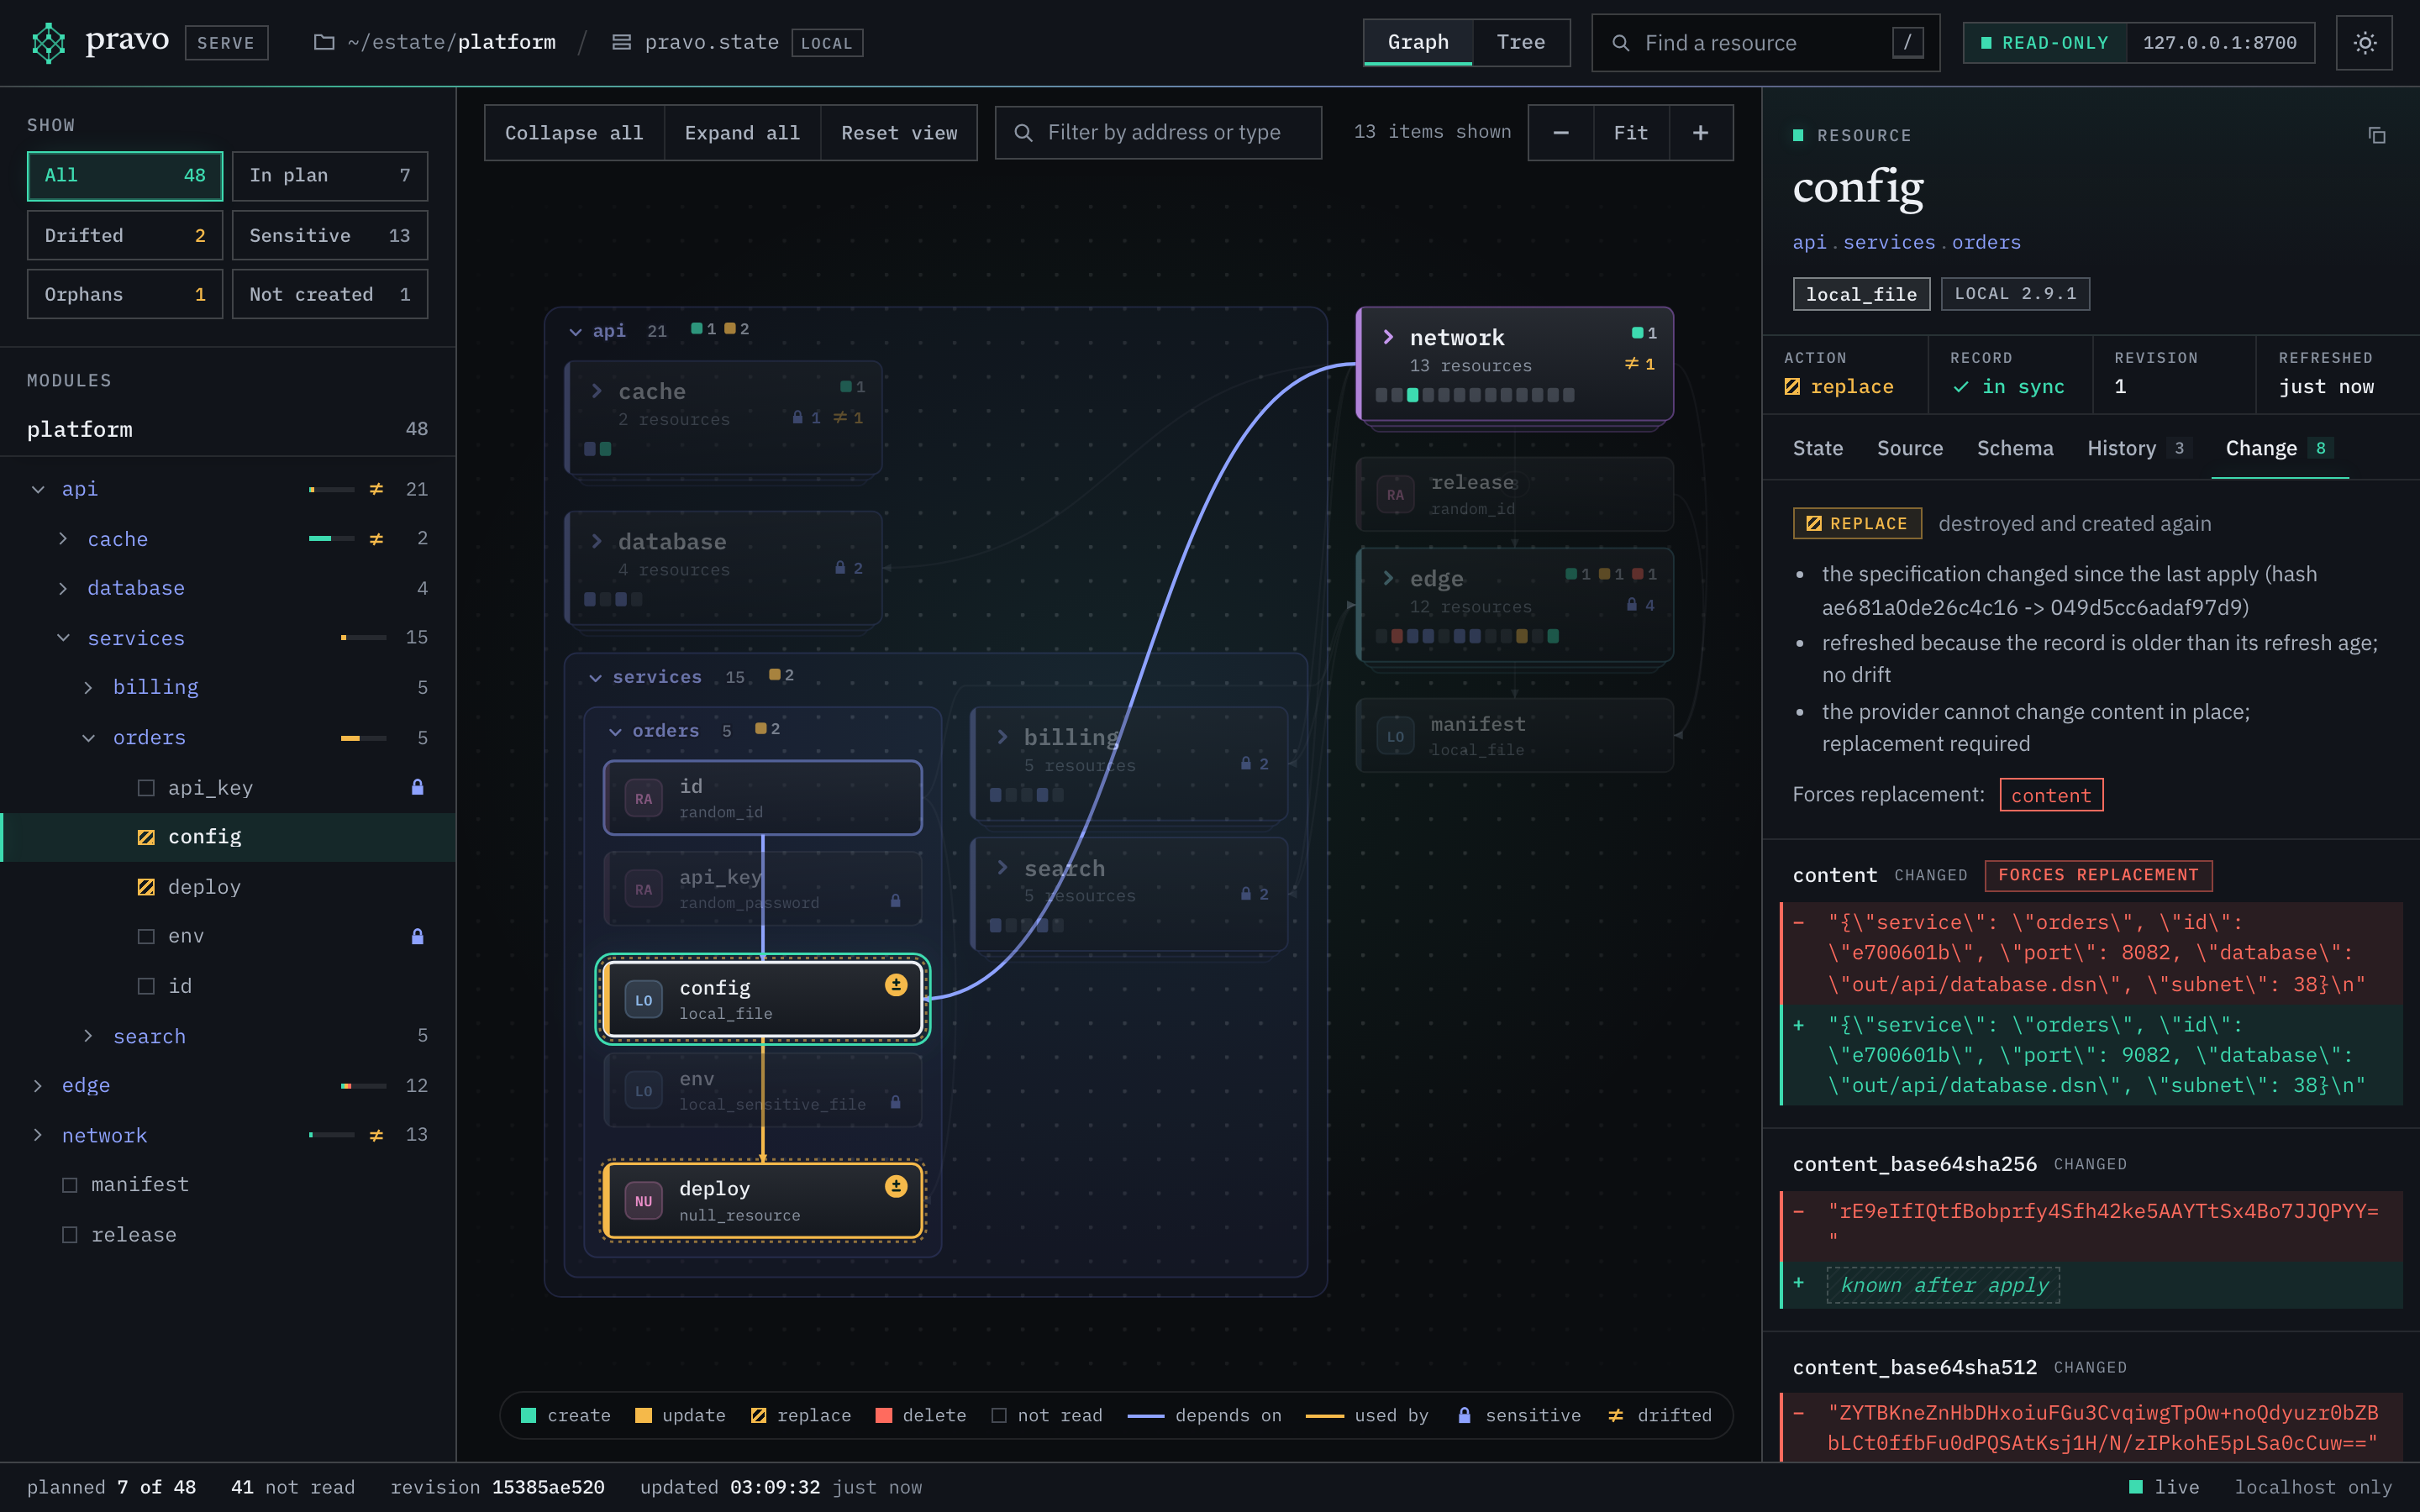Click the replace badge on the config node
The width and height of the screenshot is (2420, 1512).
pyautogui.click(x=896, y=985)
